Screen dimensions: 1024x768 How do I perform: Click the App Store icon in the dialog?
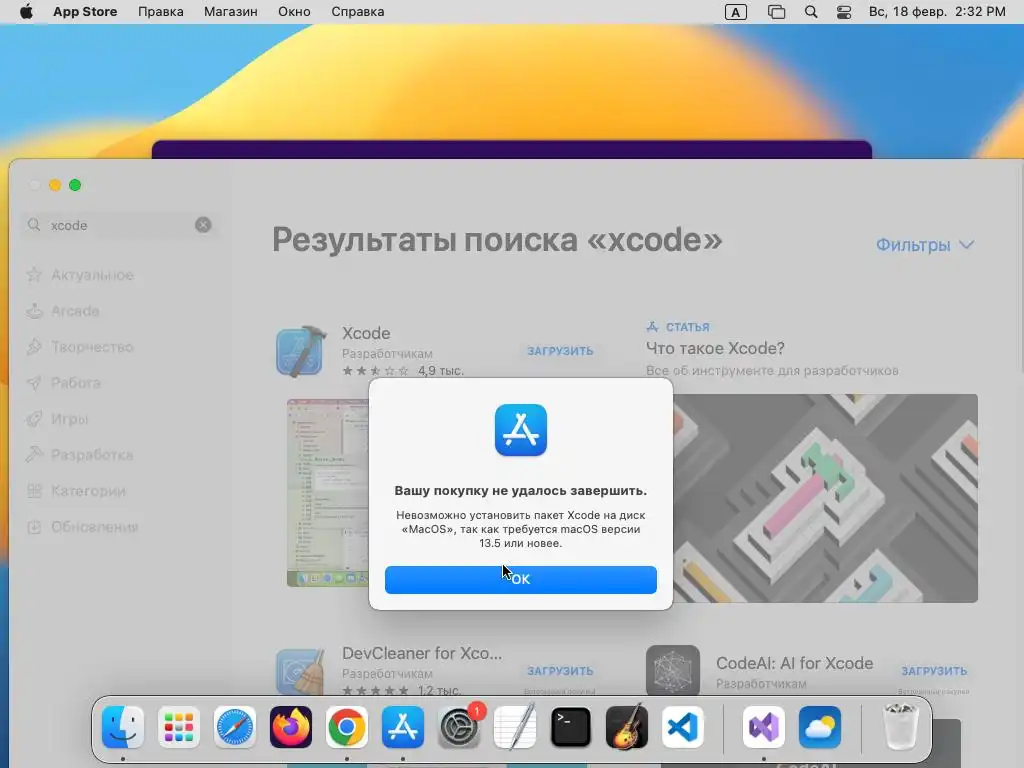tap(520, 430)
